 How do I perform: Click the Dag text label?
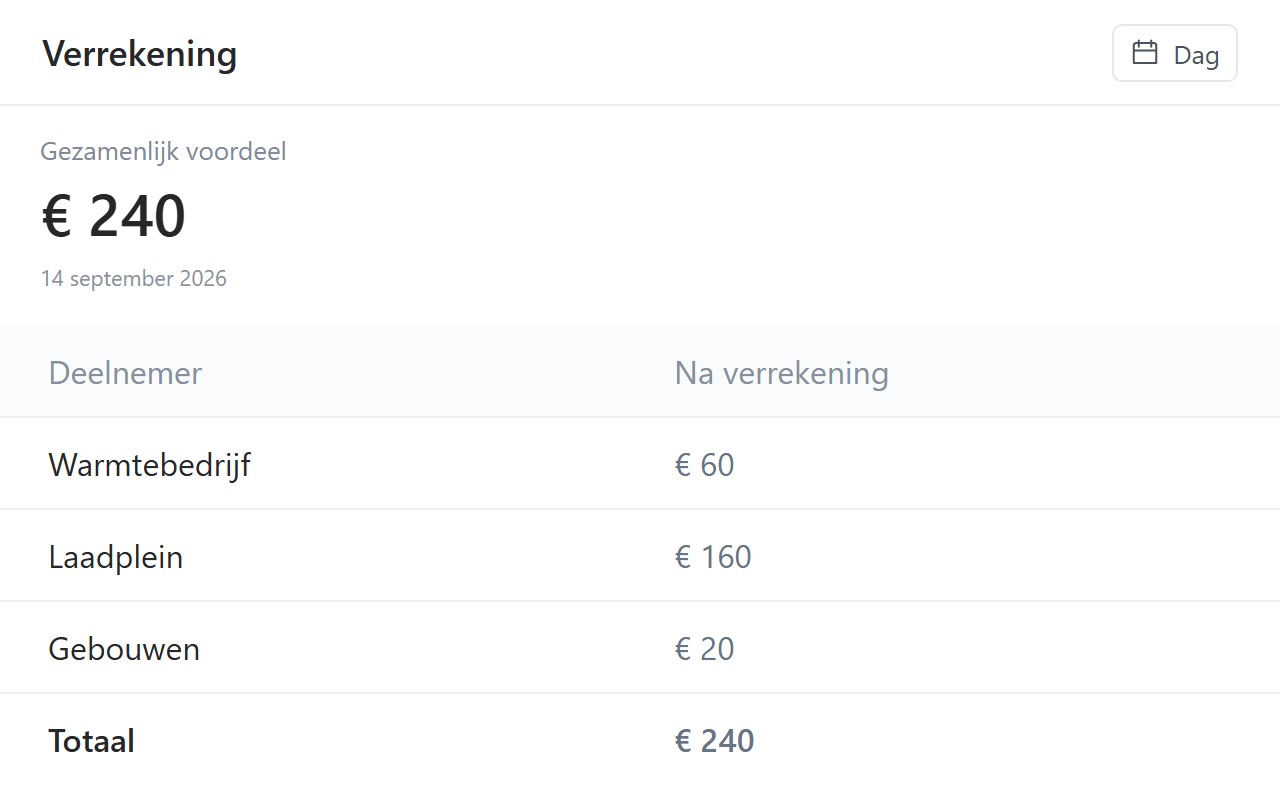(x=1197, y=55)
